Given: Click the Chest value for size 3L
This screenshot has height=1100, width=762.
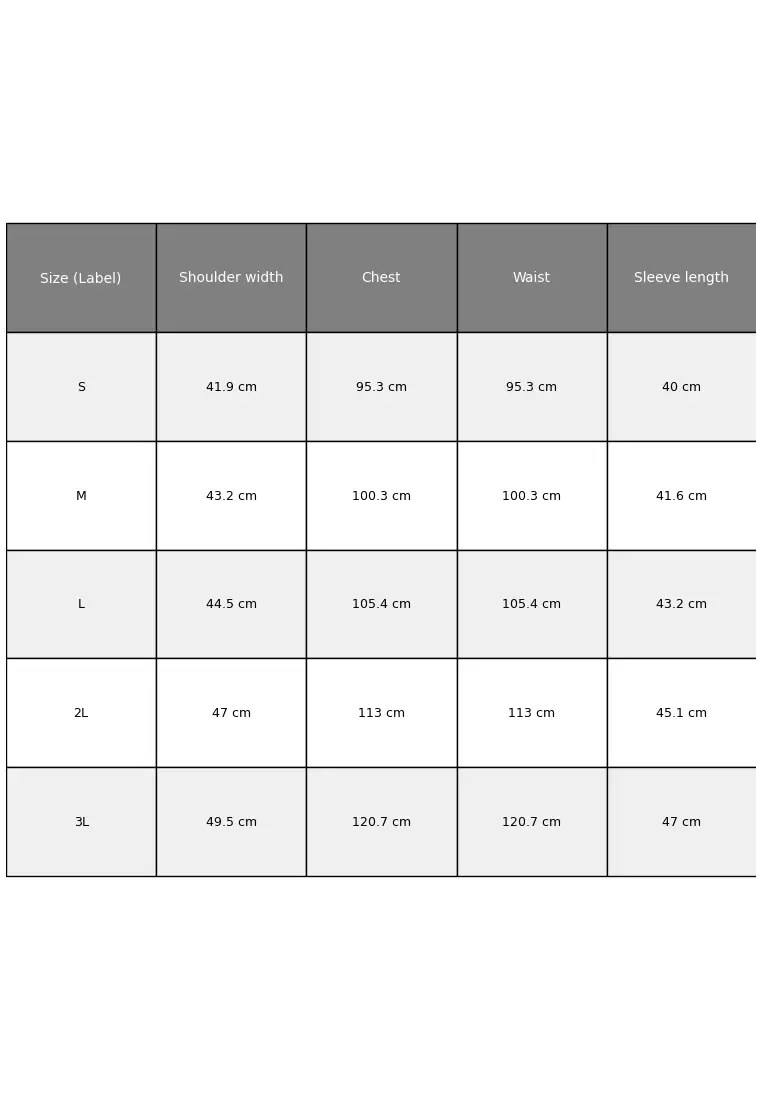Looking at the screenshot, I should [381, 822].
